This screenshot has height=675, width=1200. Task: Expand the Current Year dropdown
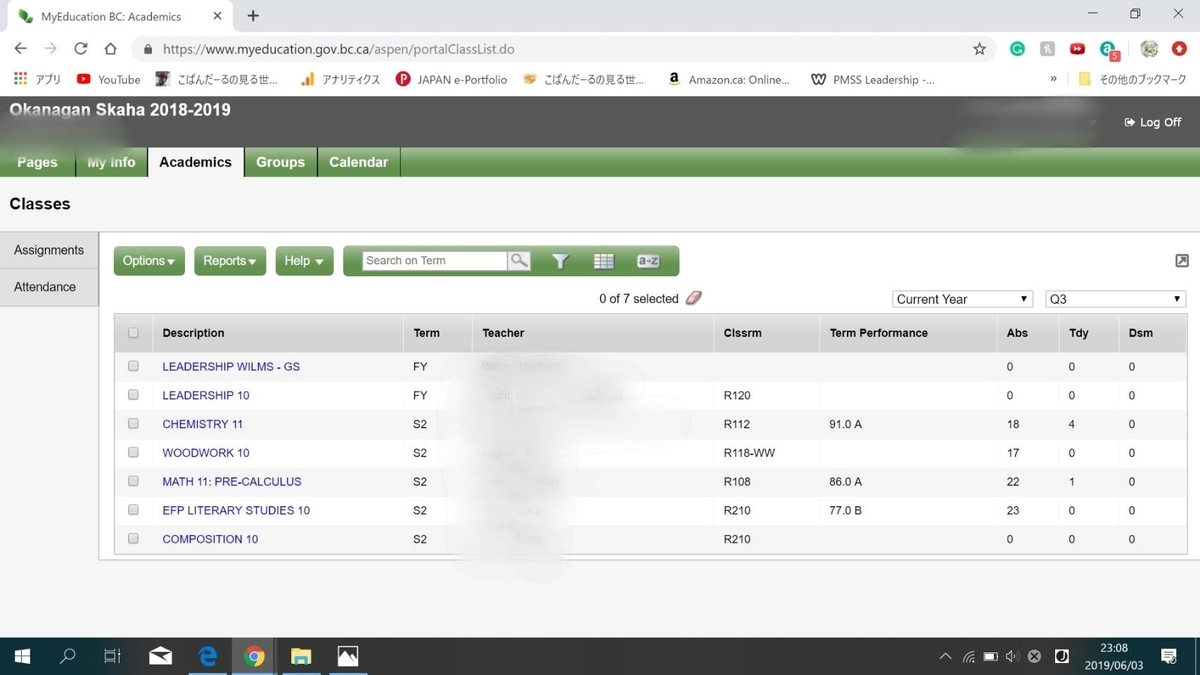(x=962, y=299)
